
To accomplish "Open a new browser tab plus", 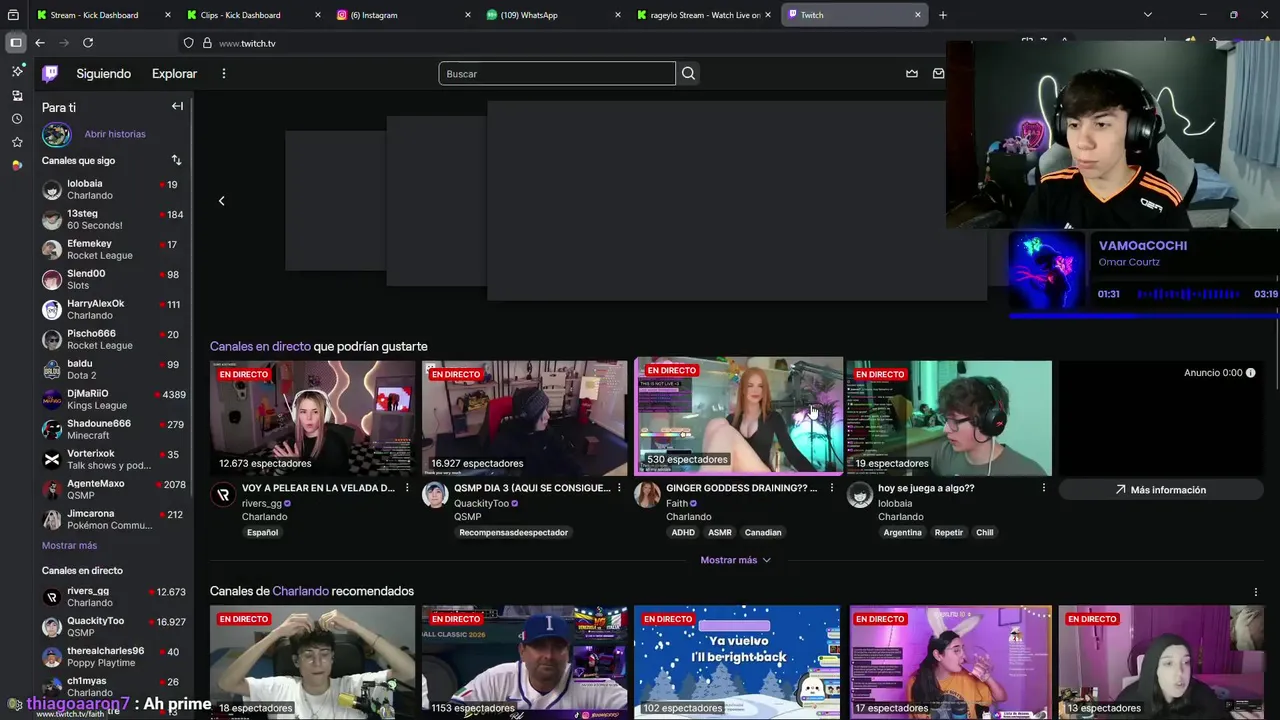I will tap(942, 15).
